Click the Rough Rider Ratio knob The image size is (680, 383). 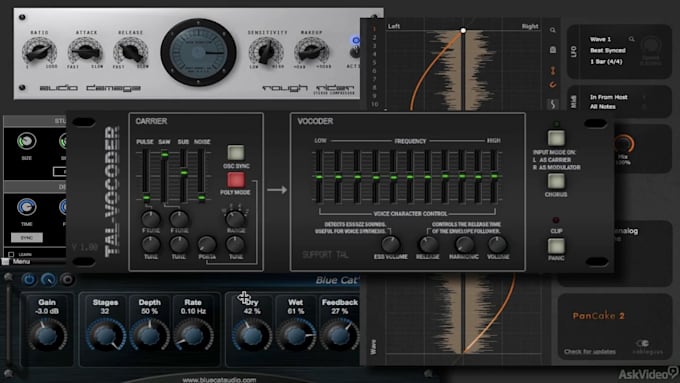point(39,51)
